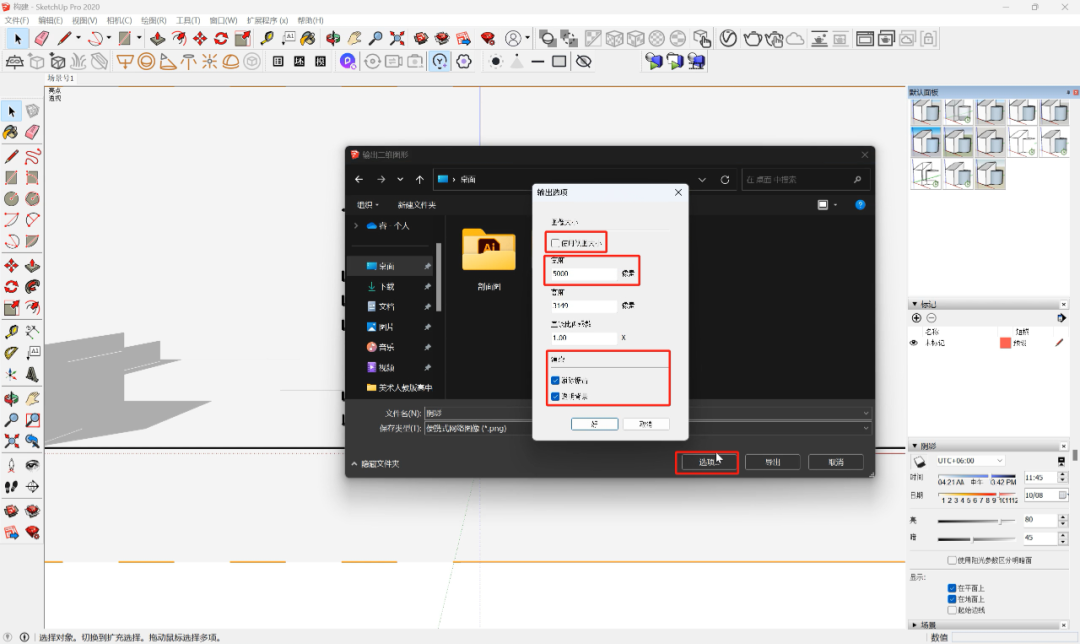The height and width of the screenshot is (644, 1080).
Task: Toggle visibility eye of the untagged row
Action: (914, 342)
